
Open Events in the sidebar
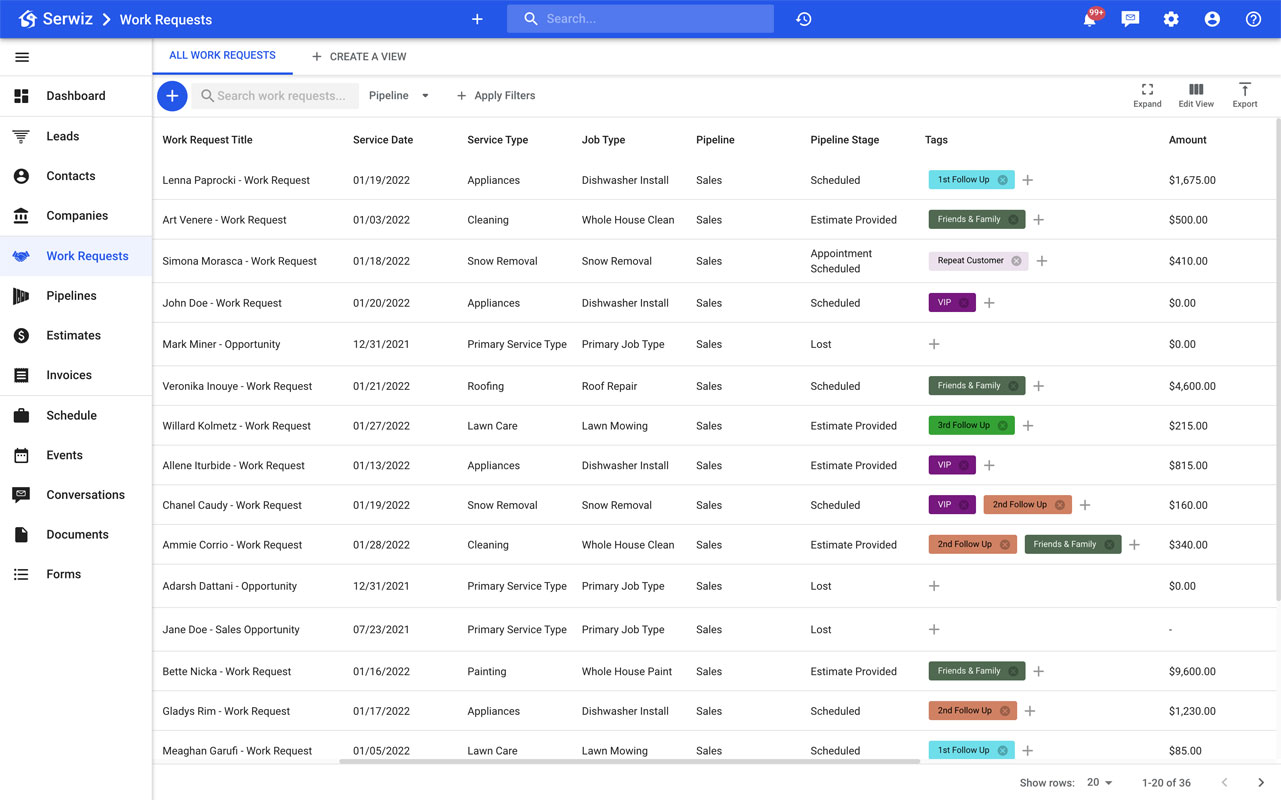pos(76,455)
